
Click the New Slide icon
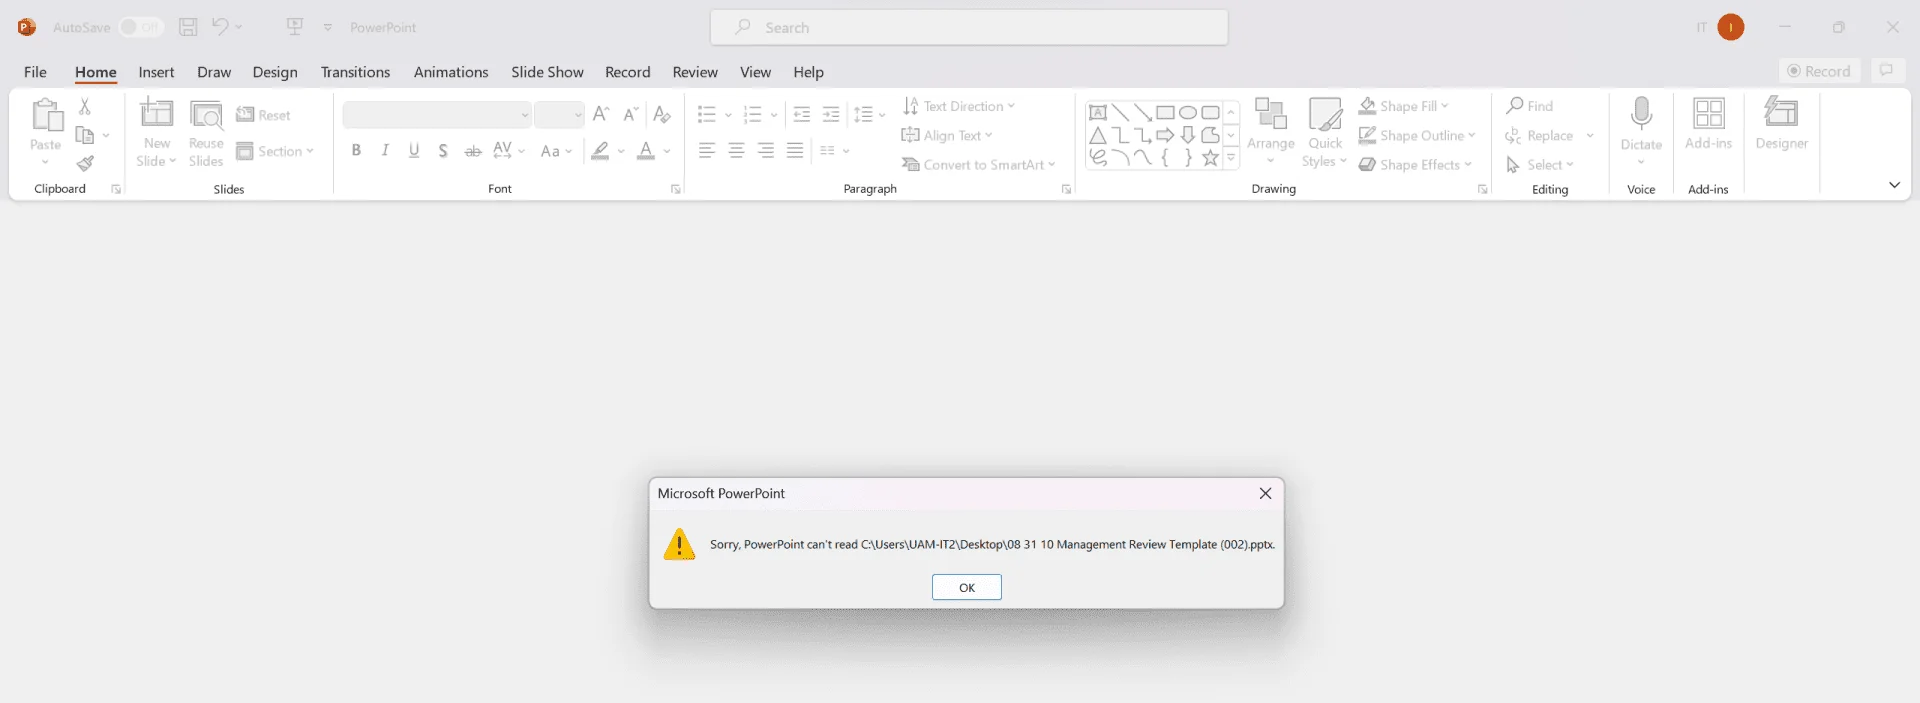(x=157, y=114)
